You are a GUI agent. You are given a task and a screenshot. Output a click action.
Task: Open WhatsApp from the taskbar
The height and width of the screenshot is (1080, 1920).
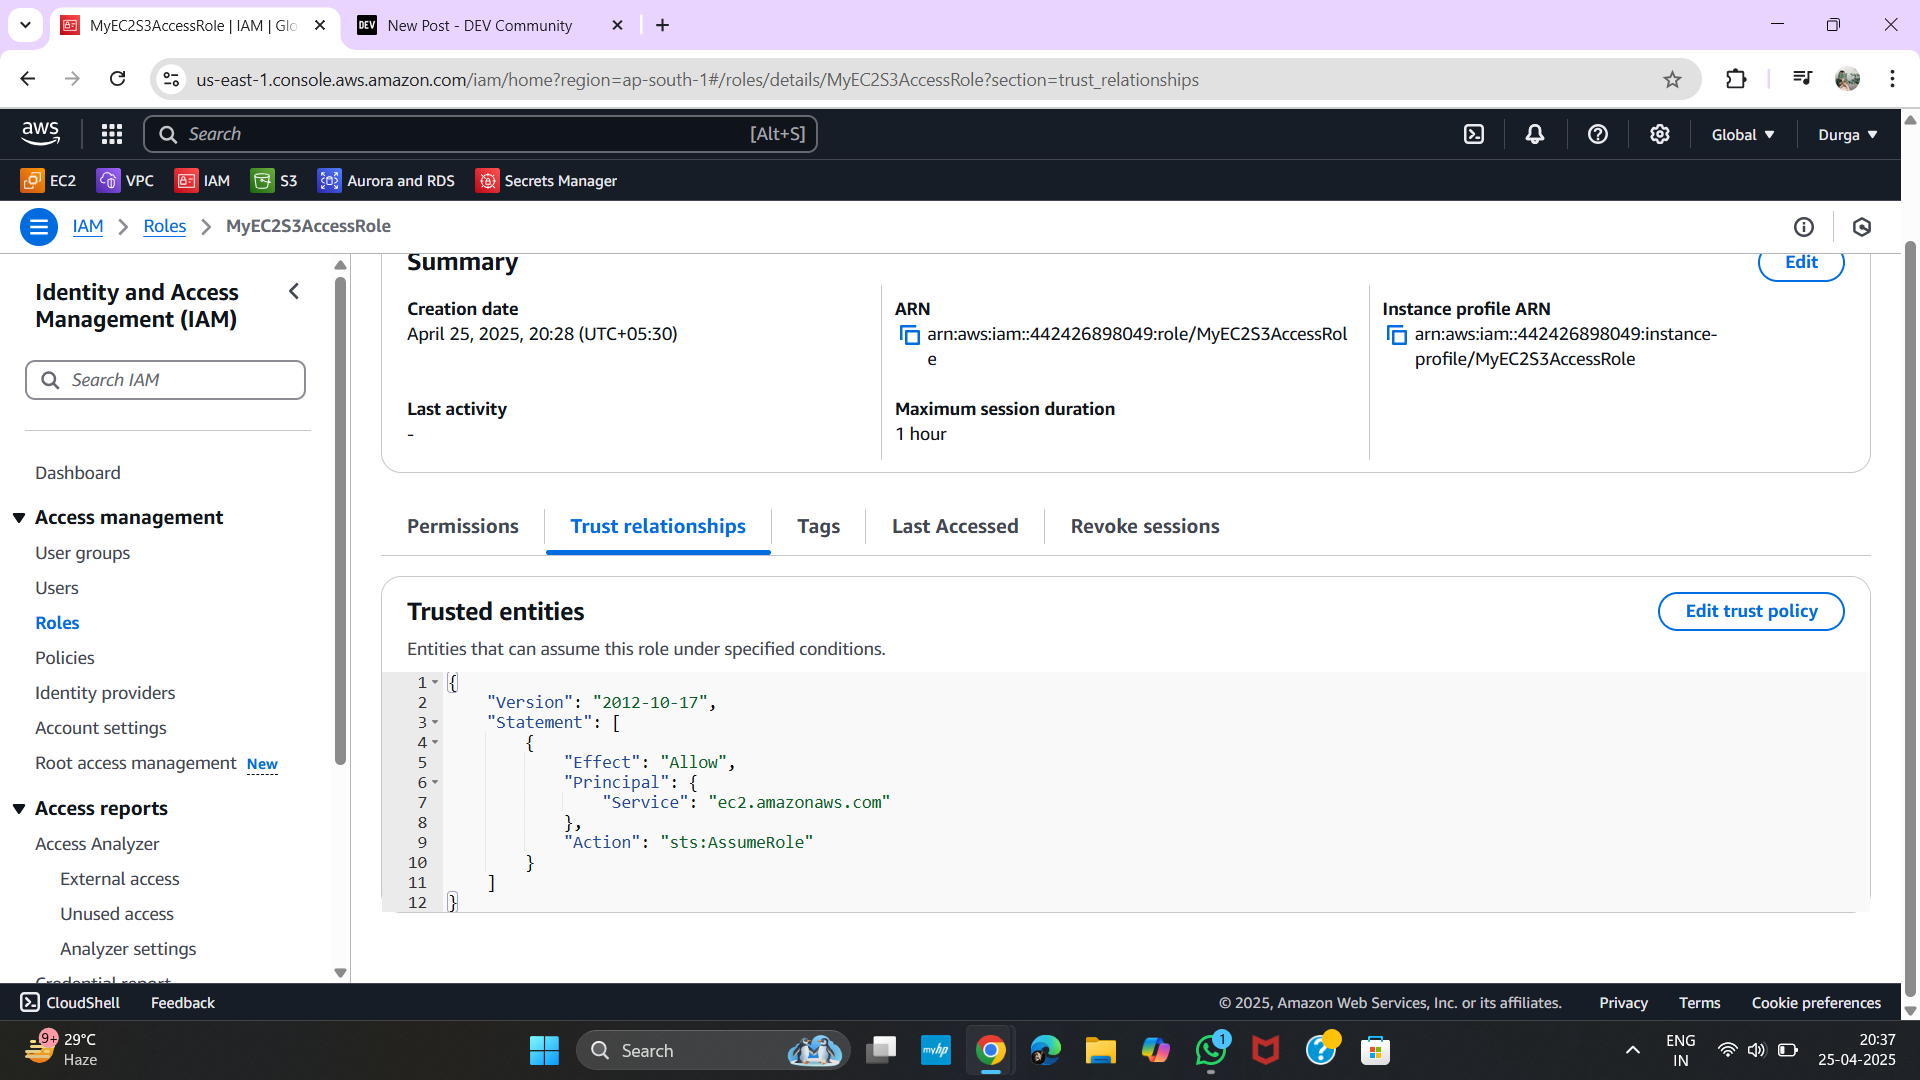click(x=1211, y=1050)
